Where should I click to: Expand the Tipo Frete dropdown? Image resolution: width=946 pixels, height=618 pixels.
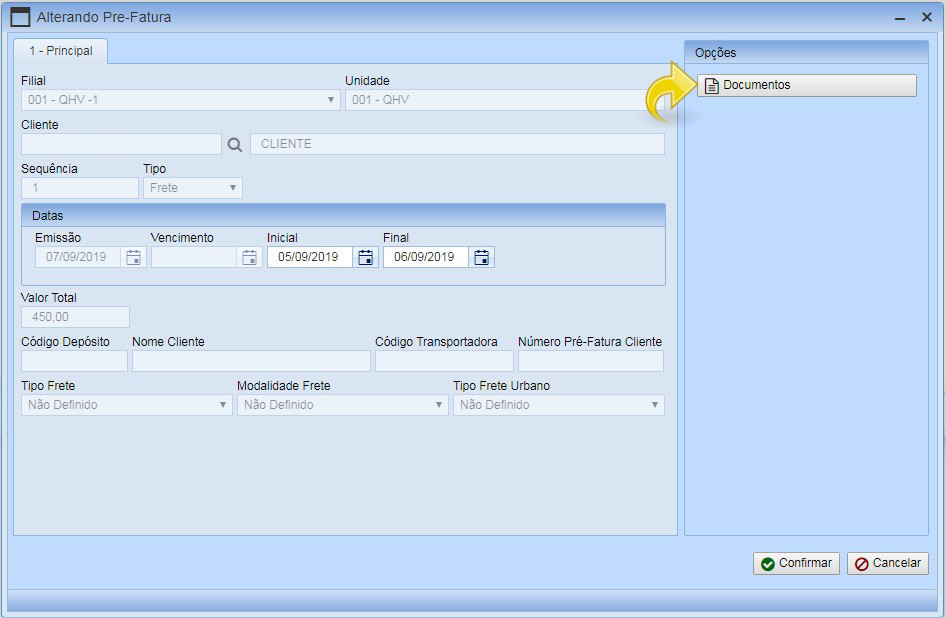point(223,405)
